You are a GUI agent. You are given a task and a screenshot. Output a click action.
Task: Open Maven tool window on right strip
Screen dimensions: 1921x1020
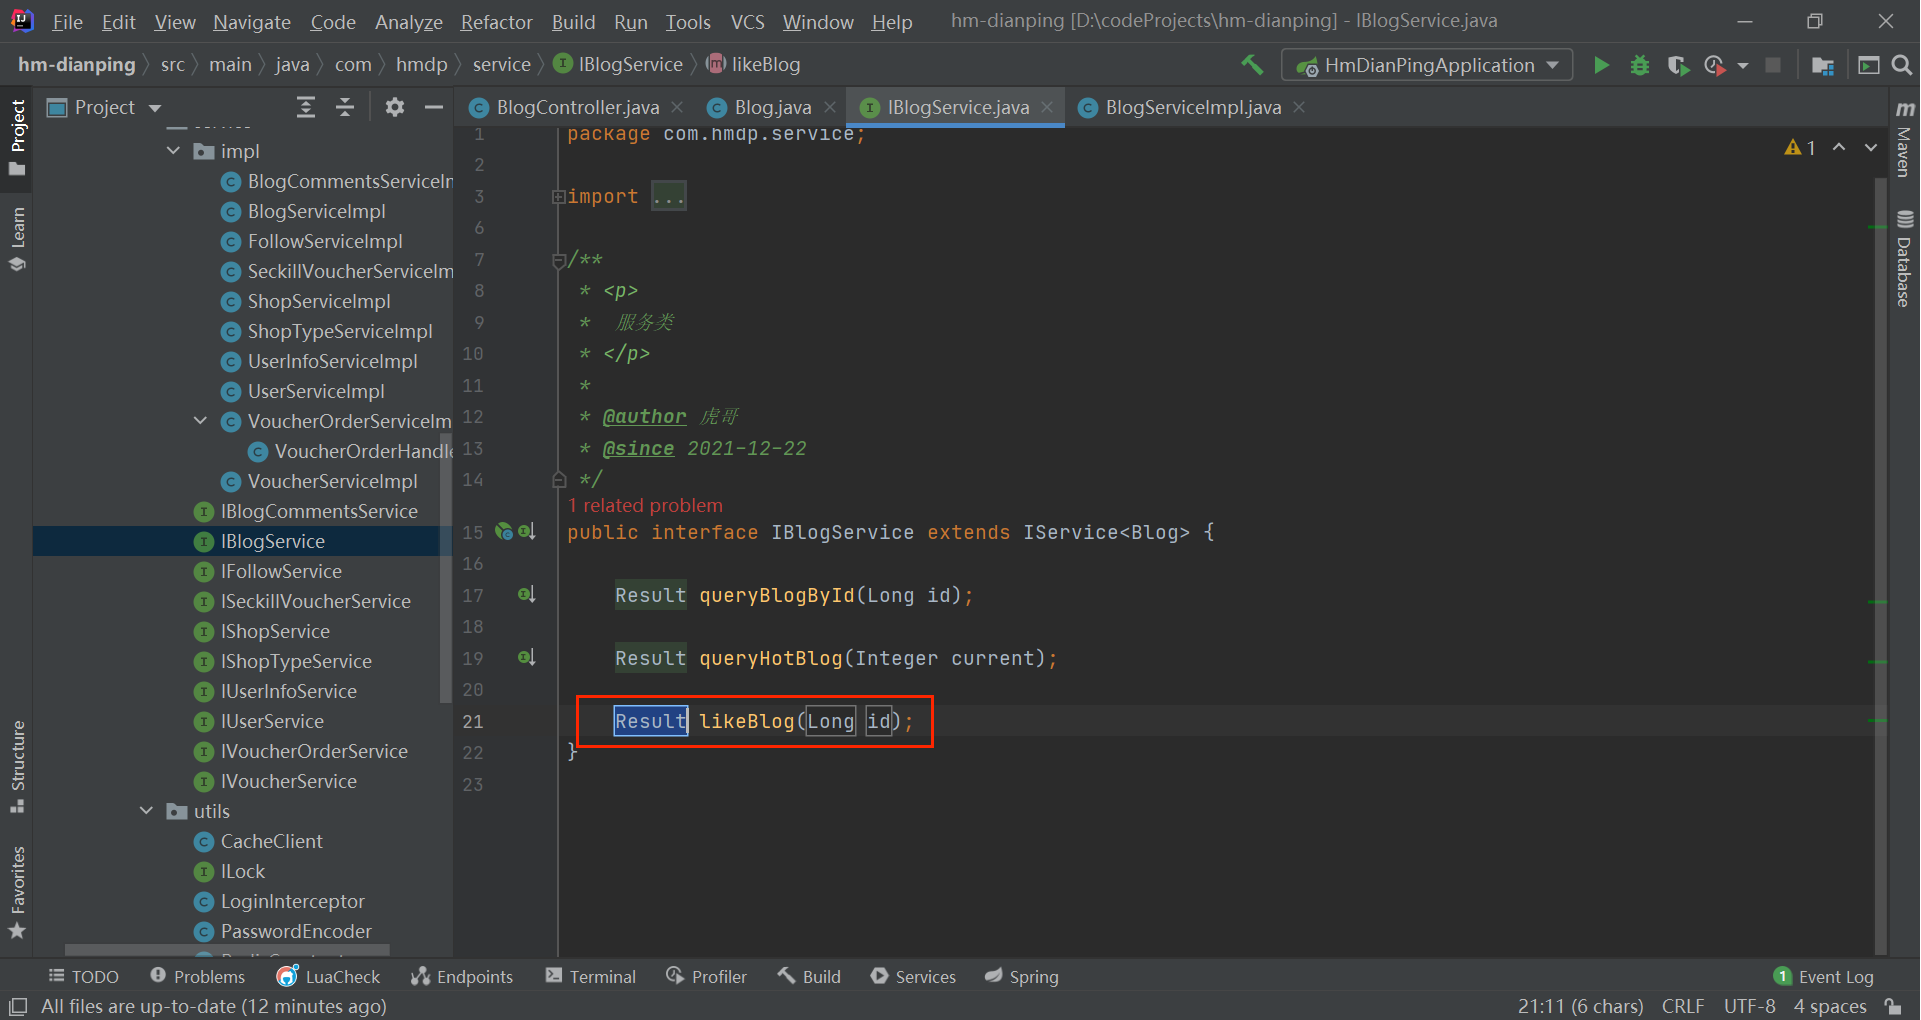click(x=1904, y=140)
